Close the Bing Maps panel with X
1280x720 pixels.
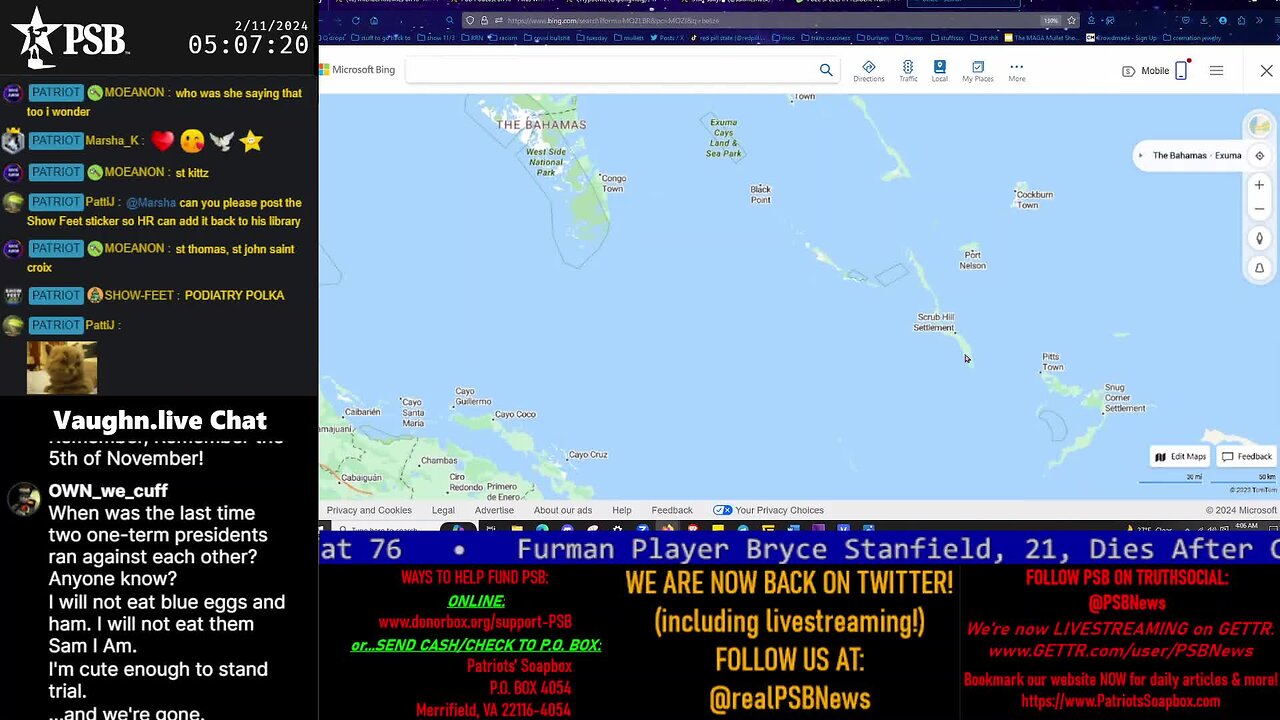tap(1266, 71)
